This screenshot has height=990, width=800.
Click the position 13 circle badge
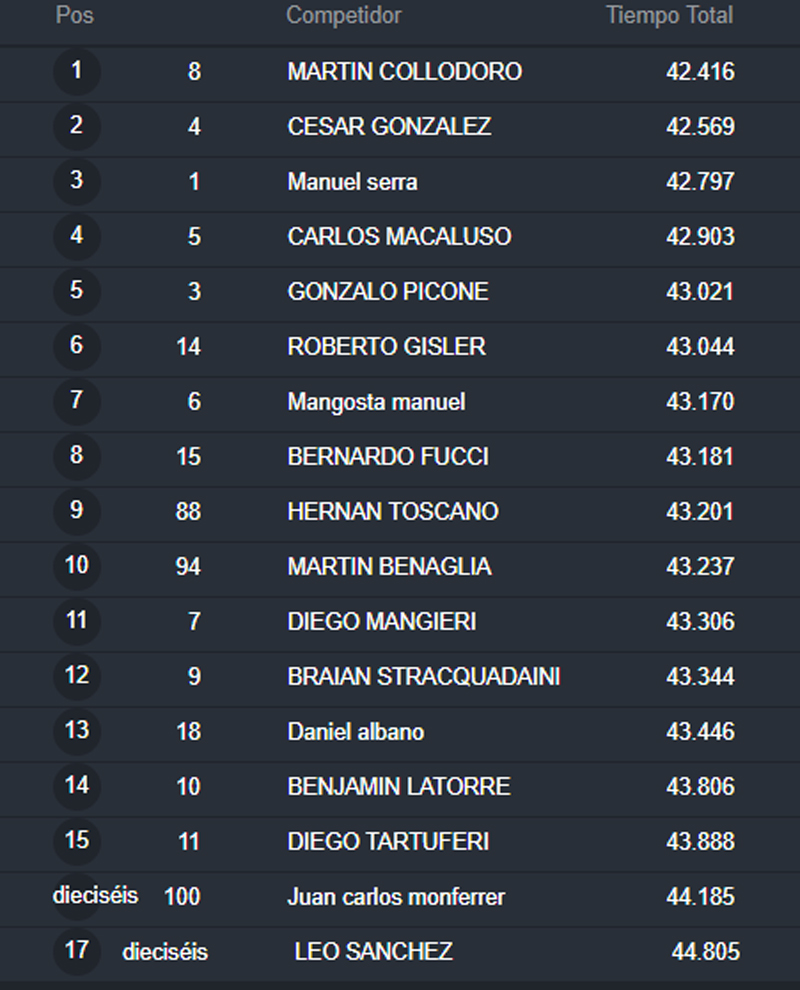point(76,731)
